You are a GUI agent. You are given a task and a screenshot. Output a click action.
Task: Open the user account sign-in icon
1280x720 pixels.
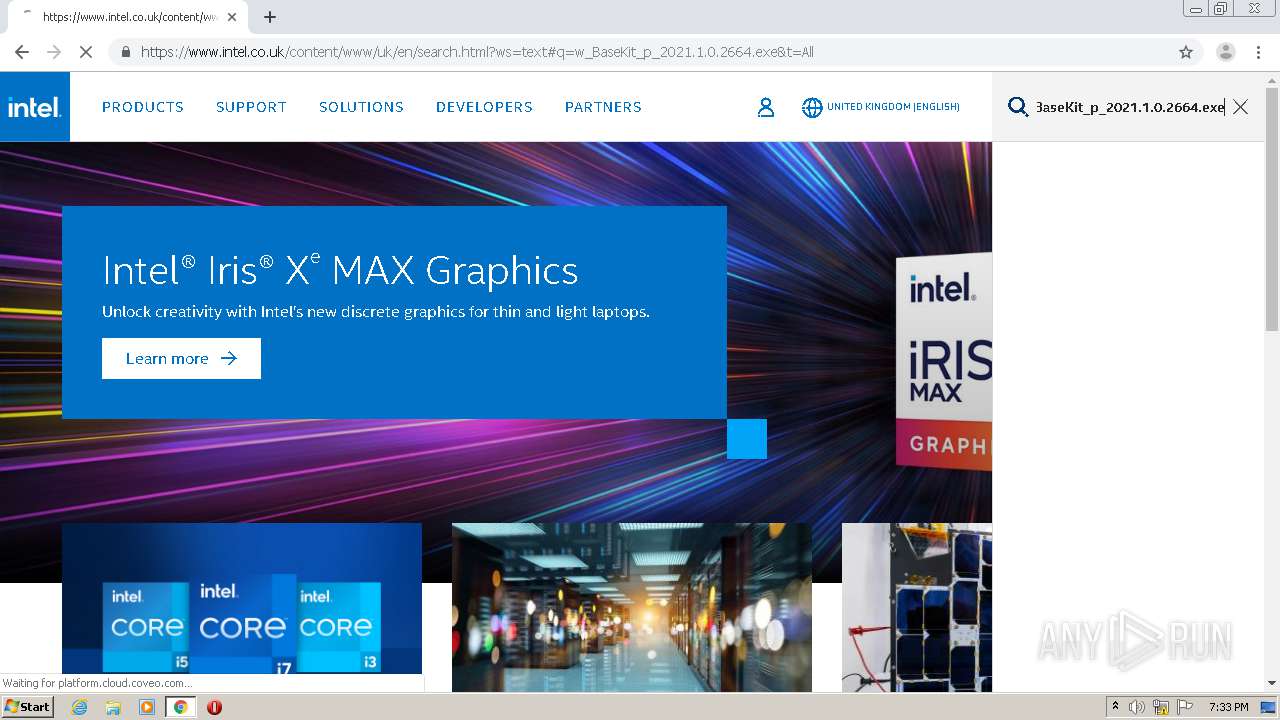point(766,107)
